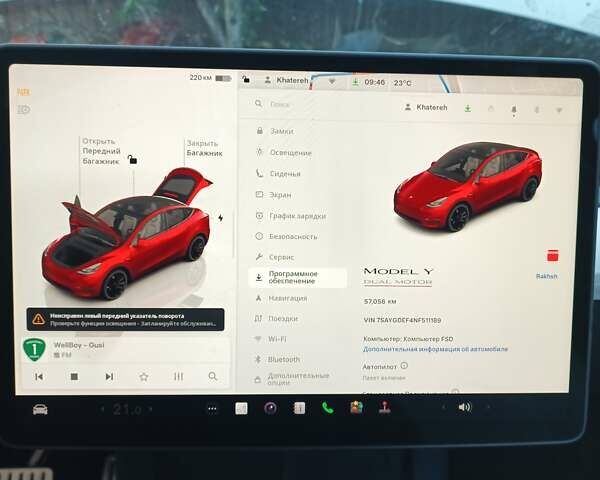Screen dimensions: 600x480
Task: Tap the 21.0 temperature setting
Action: pos(127,410)
